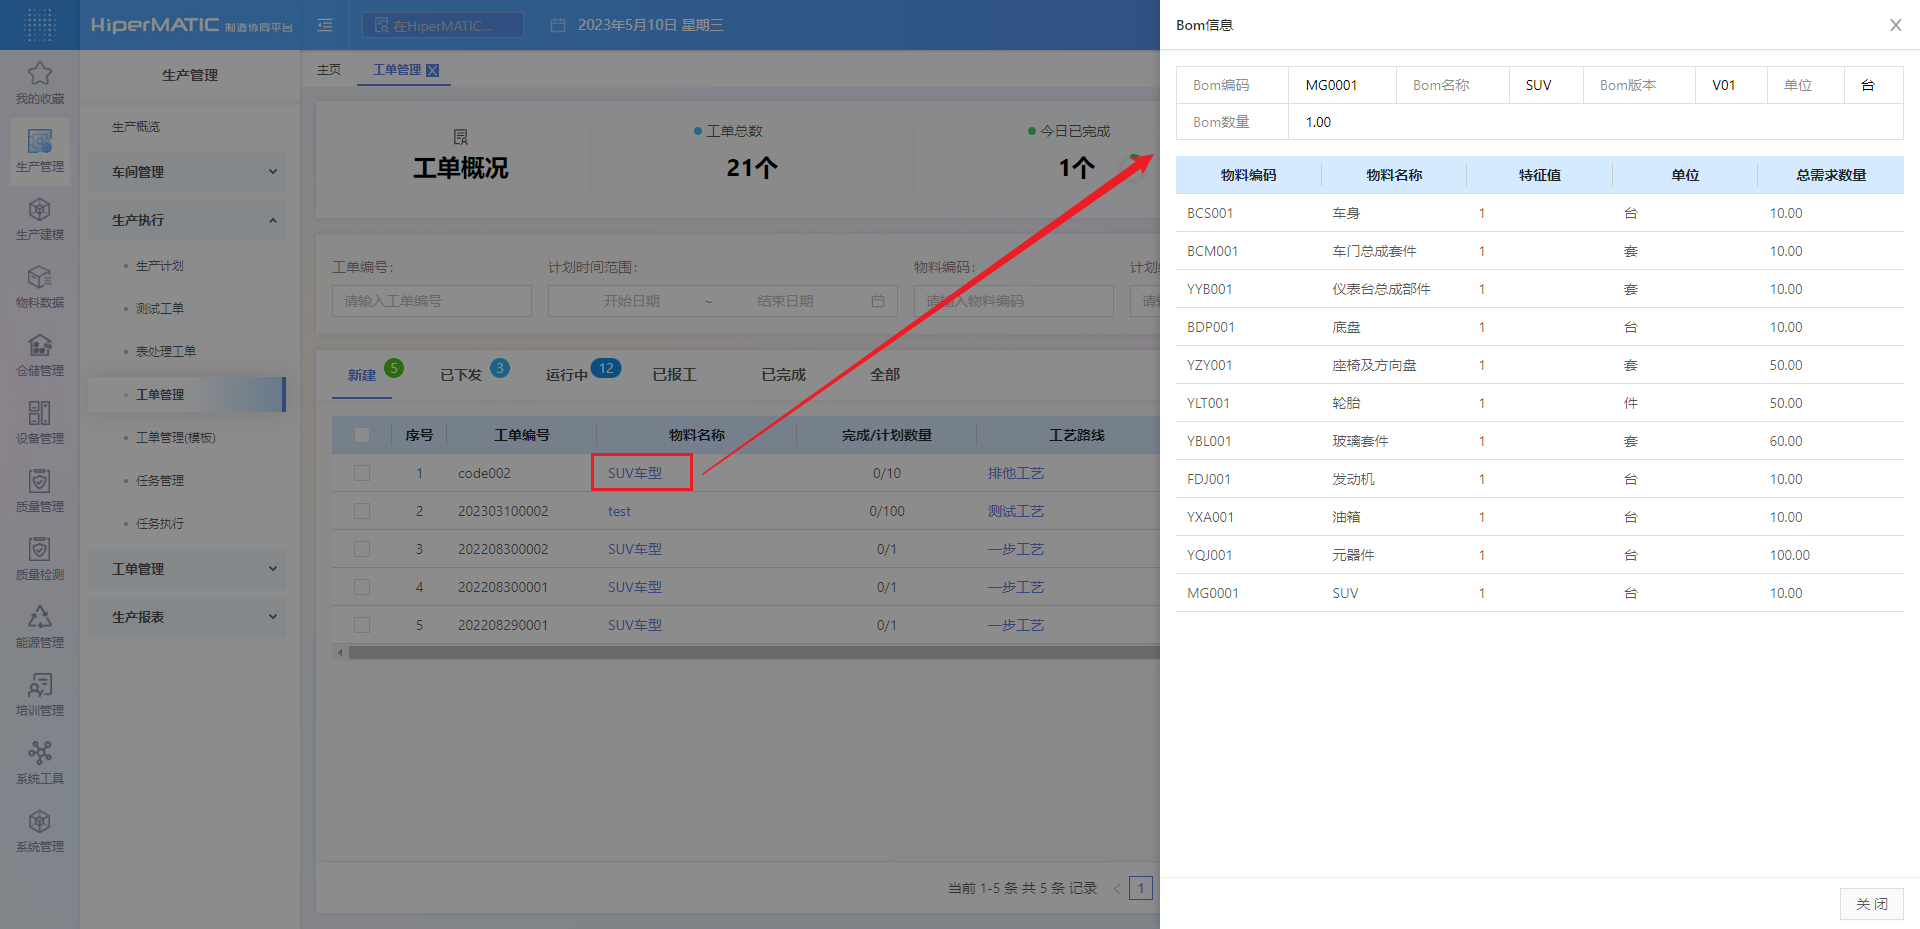Close the 工单管理 tab via its X

pos(432,70)
